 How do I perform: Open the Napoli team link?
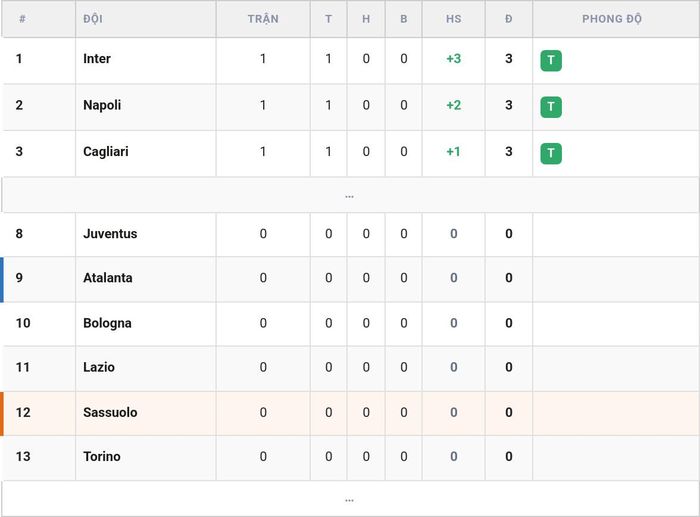point(102,105)
